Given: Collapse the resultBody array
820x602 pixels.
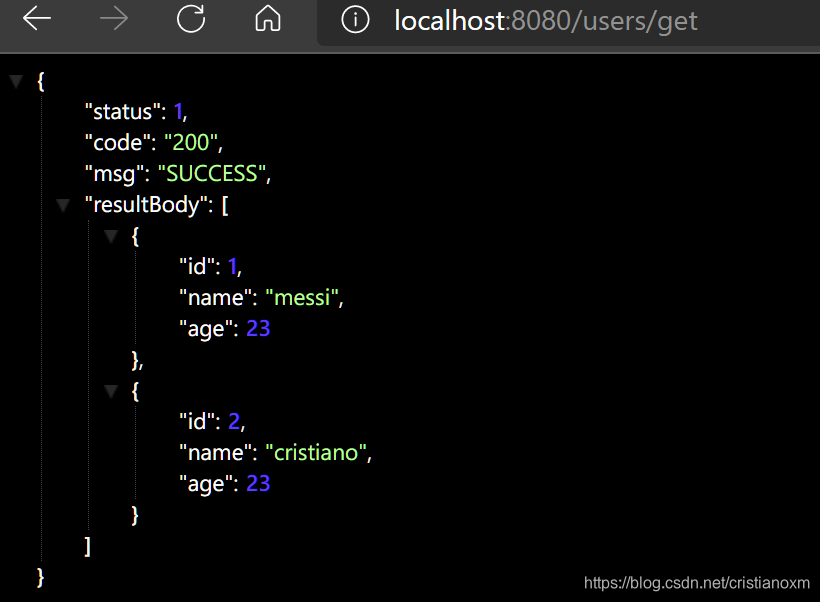Looking at the screenshot, I should (63, 205).
